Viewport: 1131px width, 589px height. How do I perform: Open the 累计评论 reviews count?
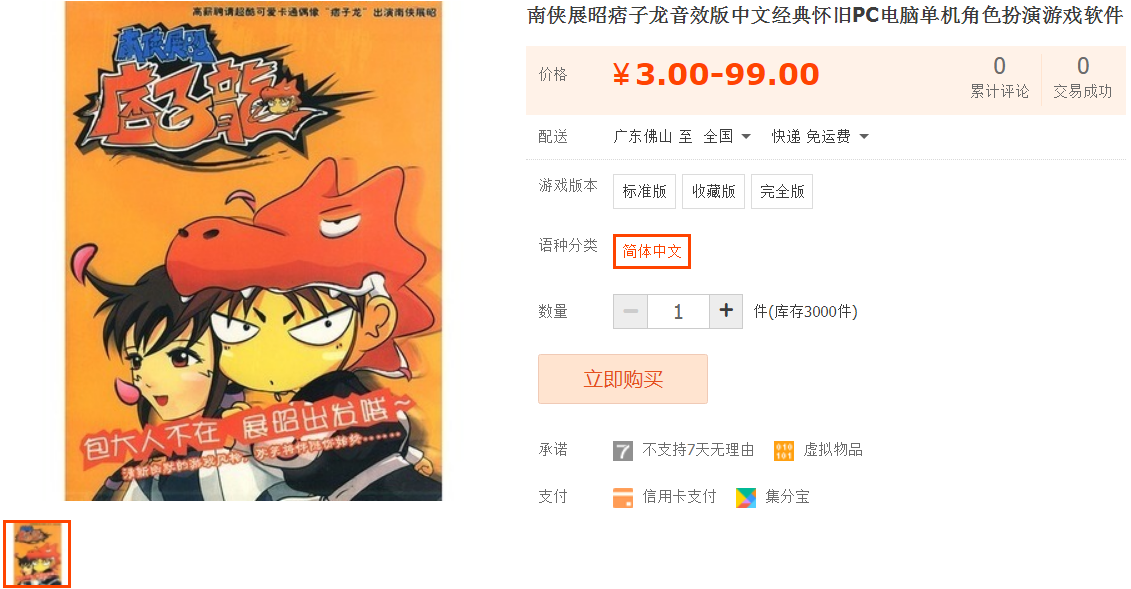click(999, 78)
